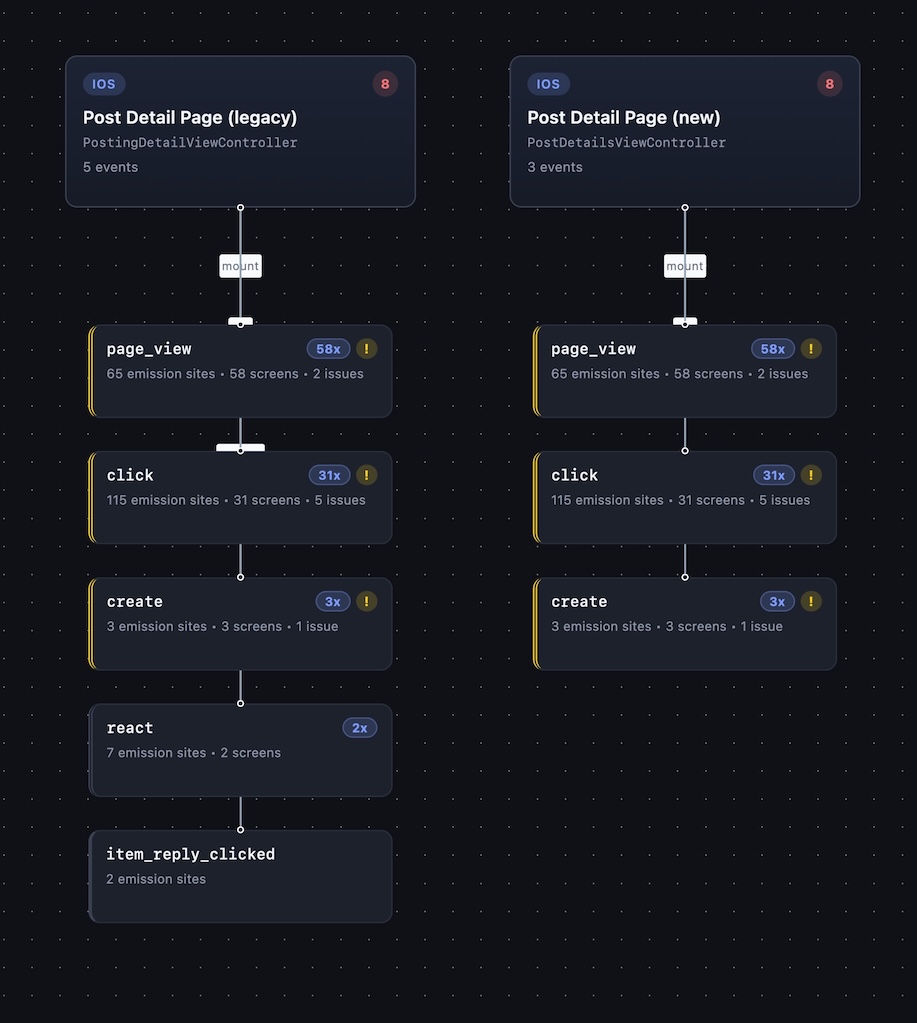917x1023 pixels.
Task: Click the iOS badge on new page card
Action: pos(548,84)
